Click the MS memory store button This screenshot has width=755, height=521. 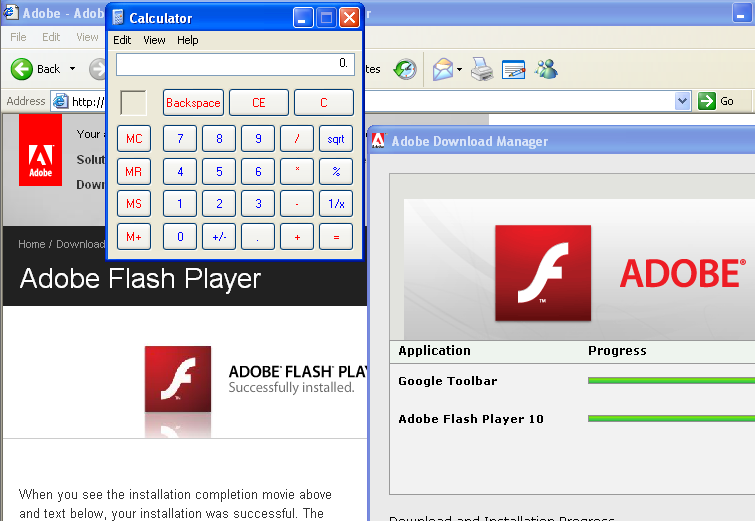tap(134, 204)
